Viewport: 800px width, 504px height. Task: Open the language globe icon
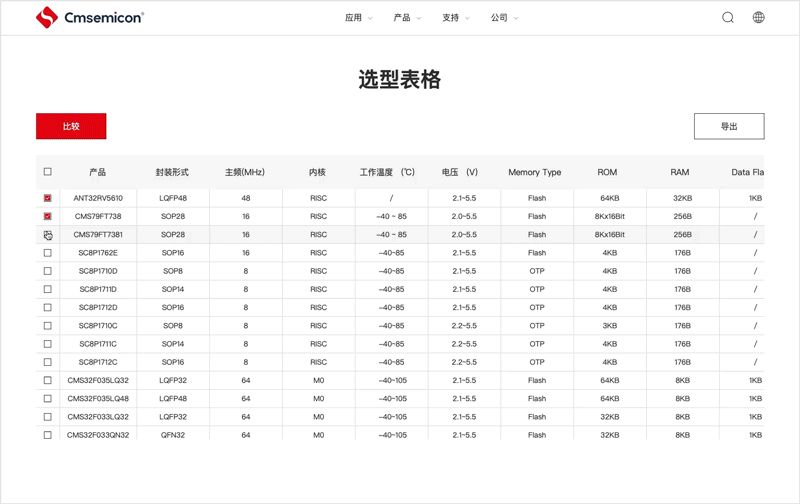[759, 17]
